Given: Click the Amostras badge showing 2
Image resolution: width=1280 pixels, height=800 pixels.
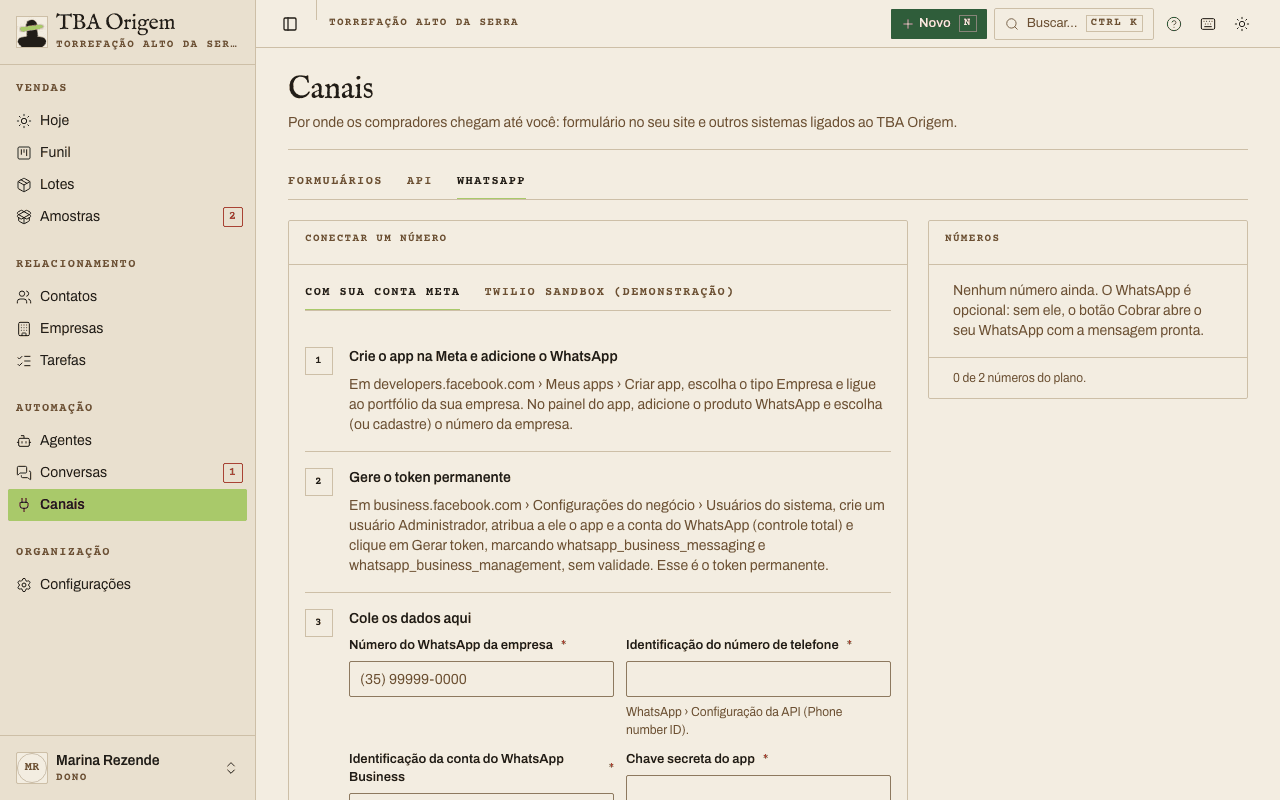Looking at the screenshot, I should tap(233, 216).
